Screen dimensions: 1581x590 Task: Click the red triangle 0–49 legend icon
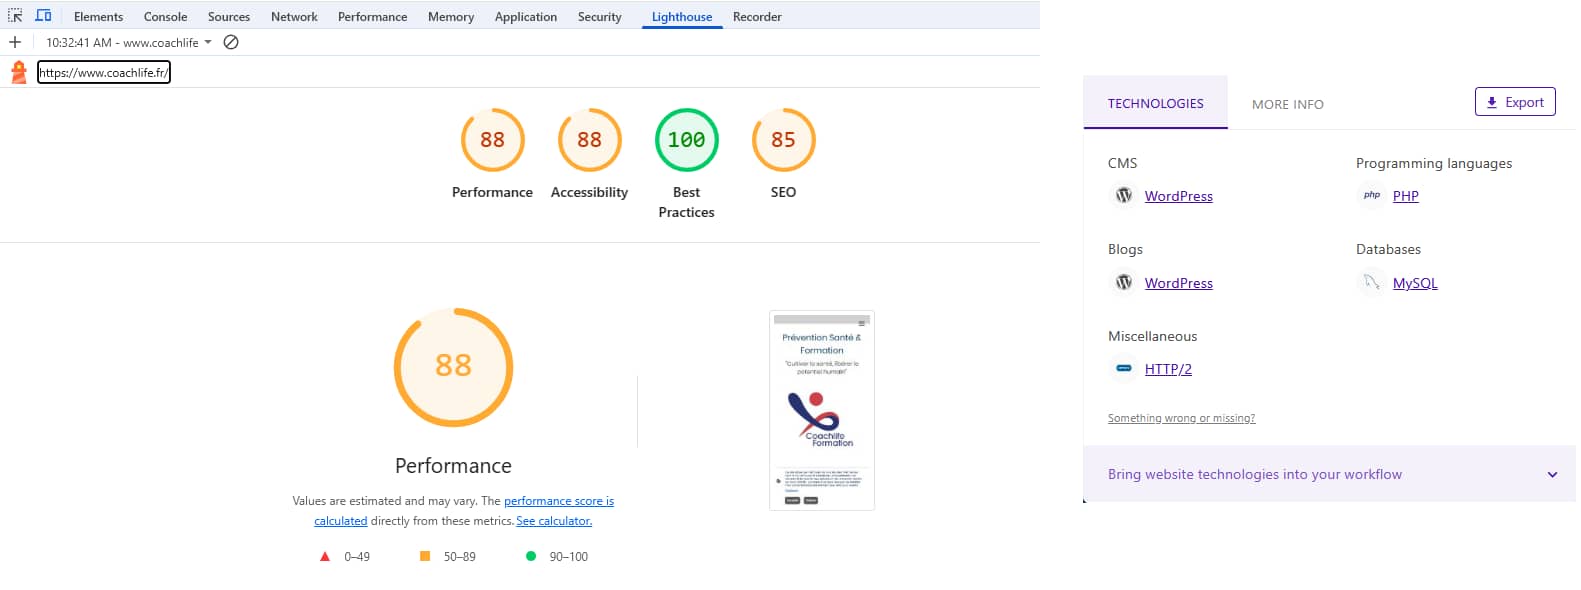coord(324,556)
